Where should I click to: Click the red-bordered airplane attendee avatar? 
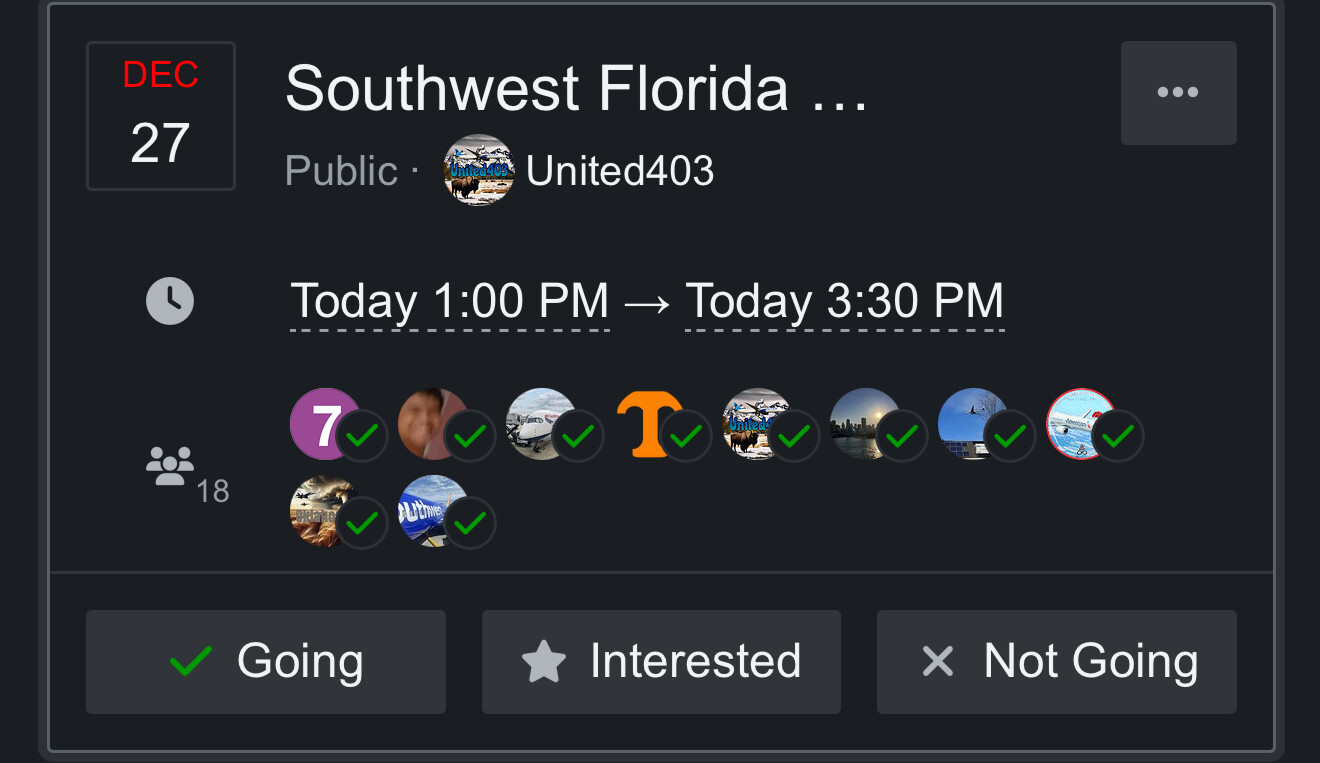click(x=1080, y=423)
